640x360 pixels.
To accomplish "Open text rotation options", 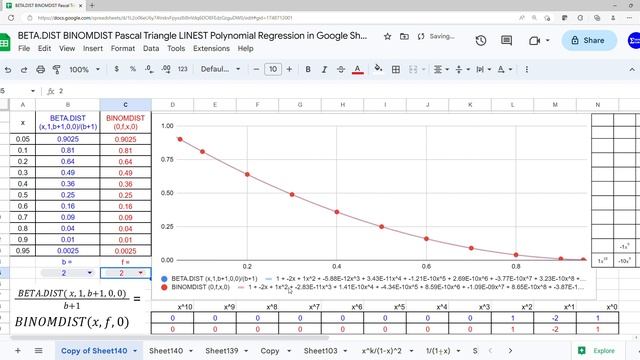I will coord(504,69).
